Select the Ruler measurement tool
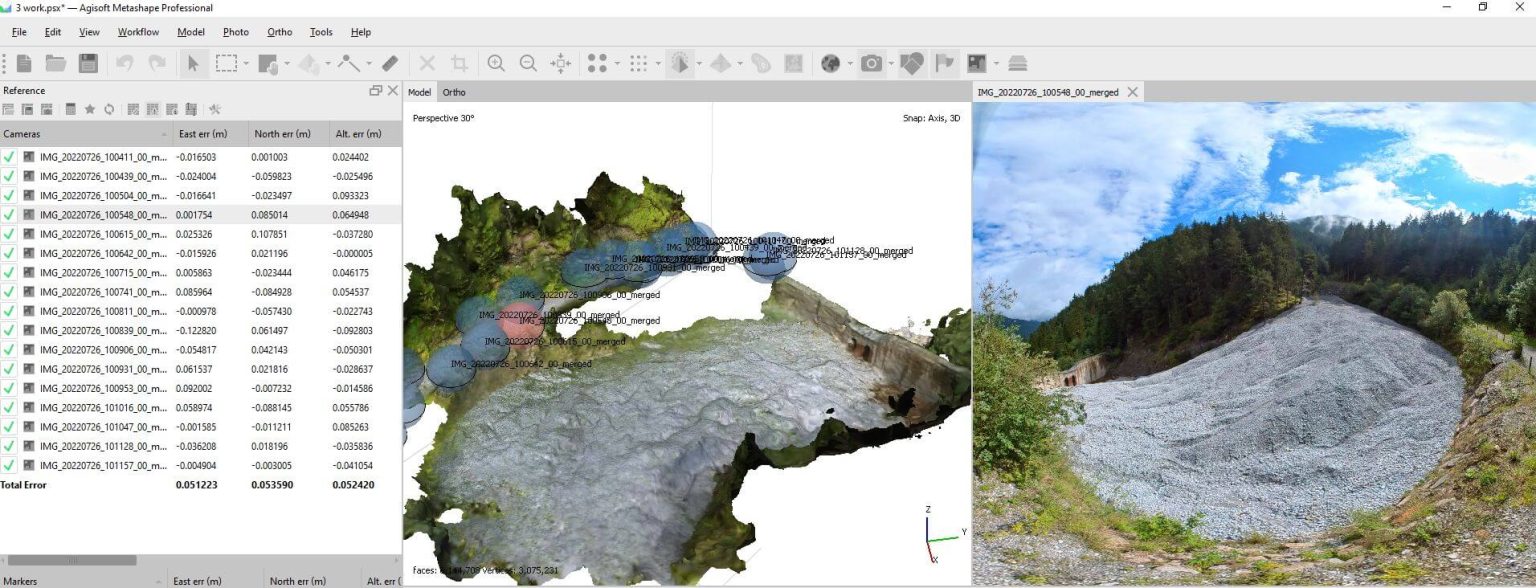1536x588 pixels. pos(390,63)
